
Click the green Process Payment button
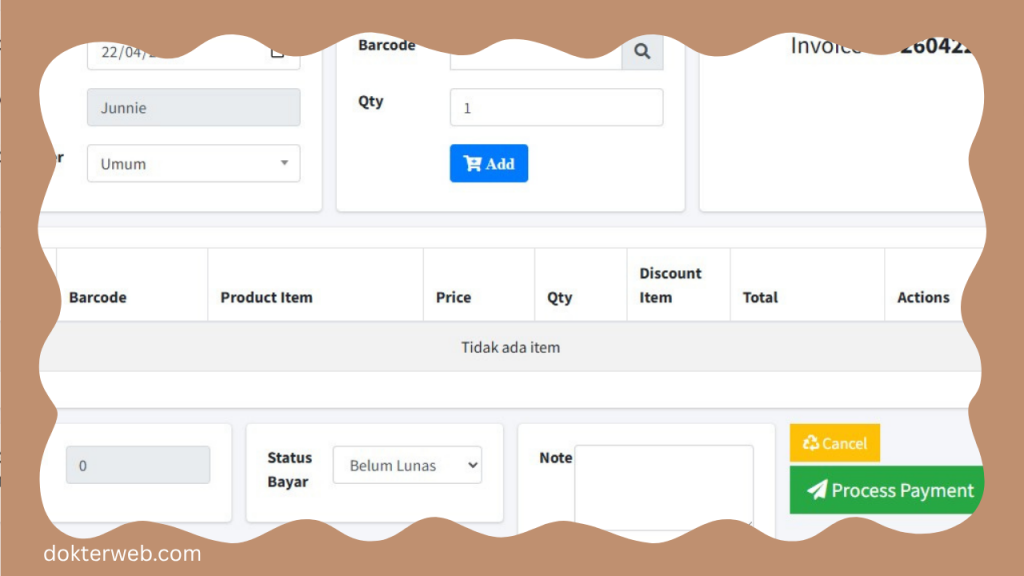pos(888,490)
